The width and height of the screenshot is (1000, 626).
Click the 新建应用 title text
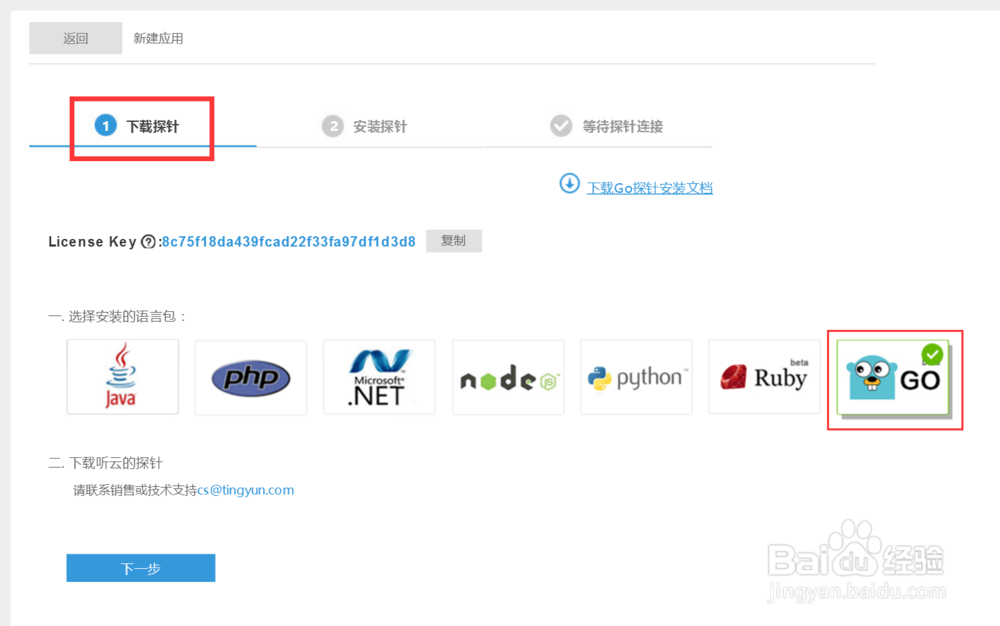pos(158,38)
